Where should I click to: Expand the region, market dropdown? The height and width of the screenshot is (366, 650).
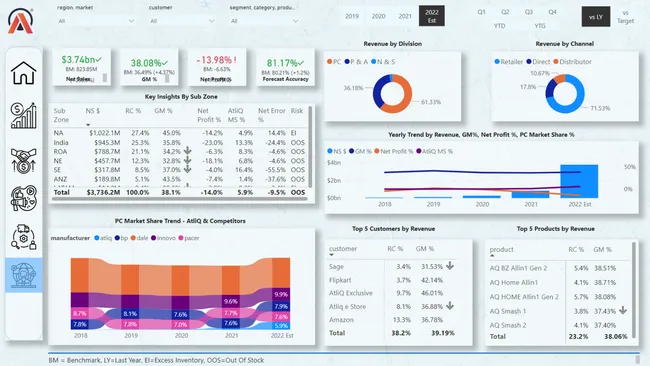[x=96, y=21]
